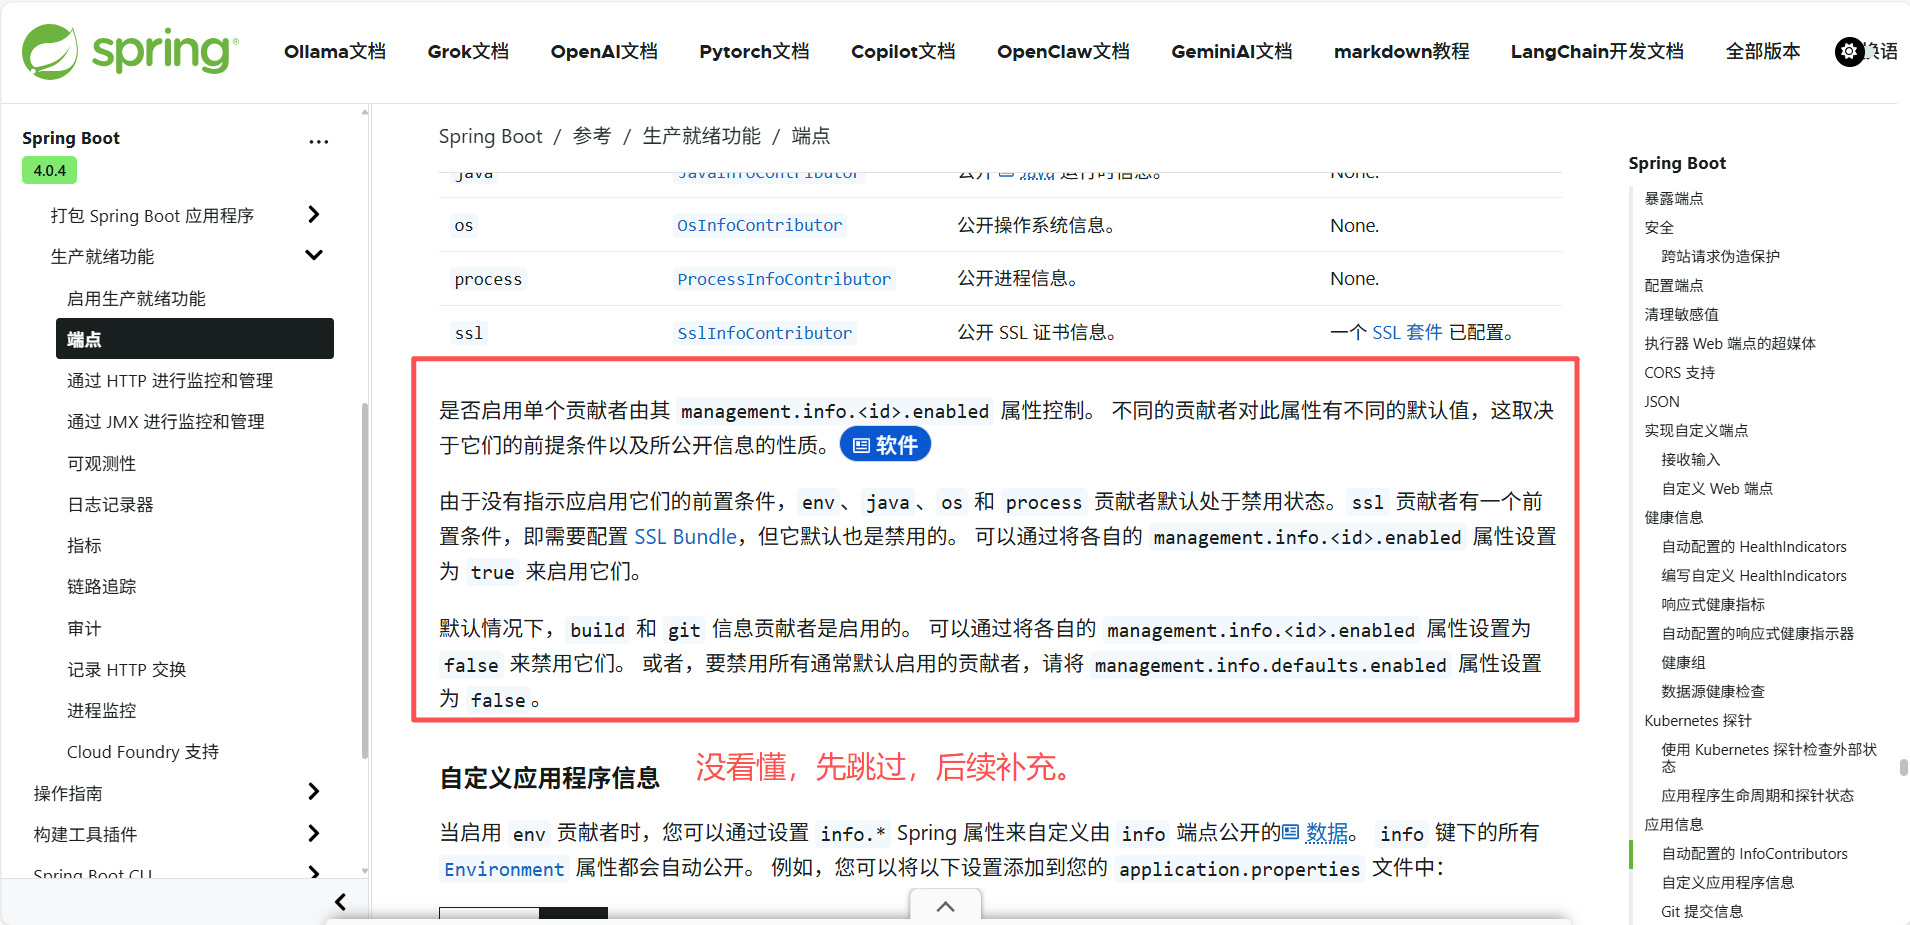Open 通过 JMX 进行监控和管理 page
This screenshot has height=925, width=1910.
point(166,422)
